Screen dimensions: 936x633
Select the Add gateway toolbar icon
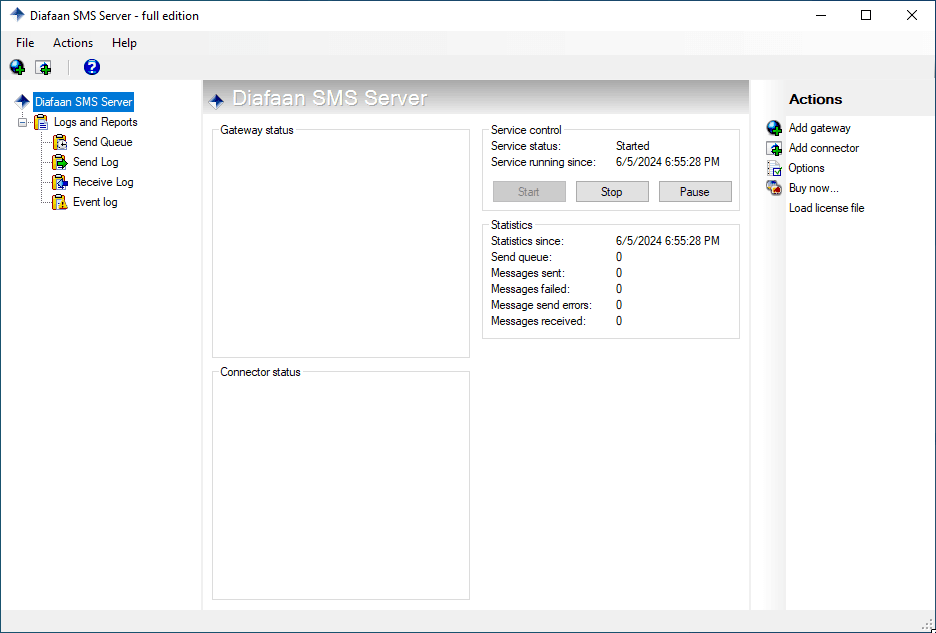16,66
